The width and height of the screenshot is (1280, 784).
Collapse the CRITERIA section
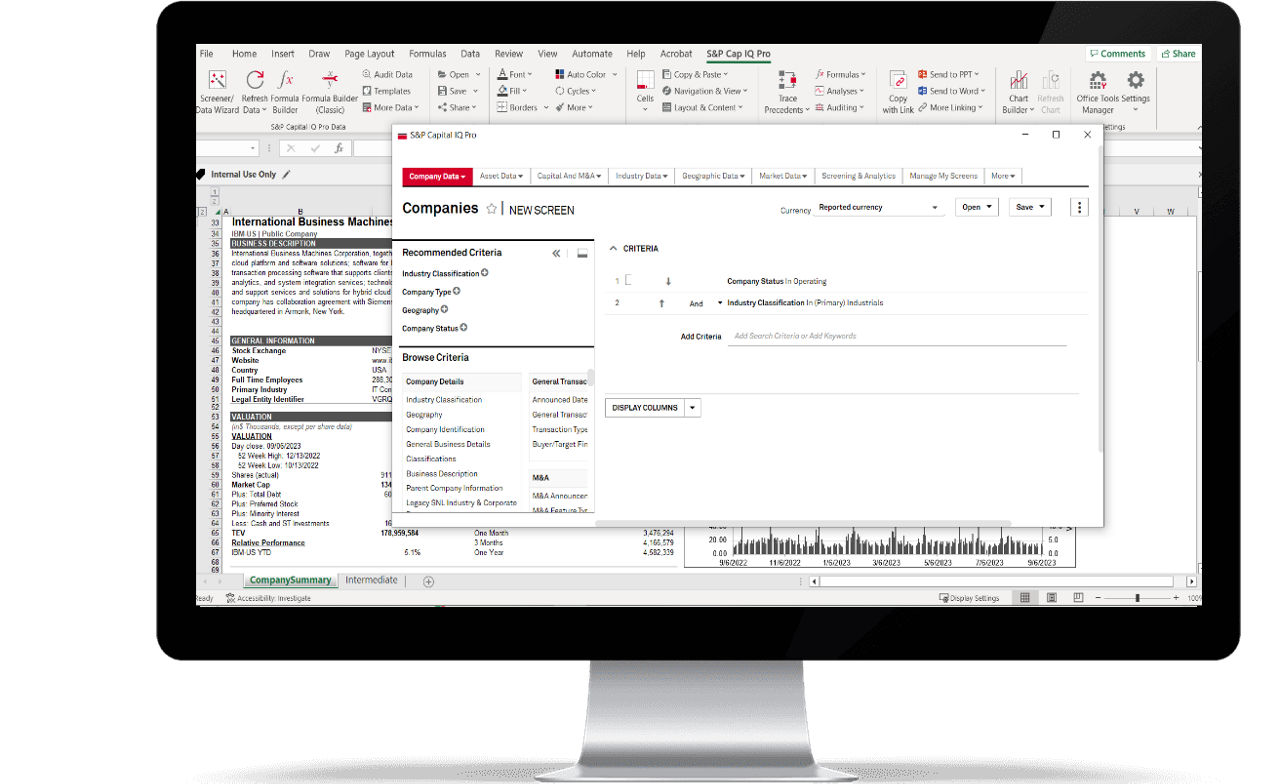[x=614, y=248]
